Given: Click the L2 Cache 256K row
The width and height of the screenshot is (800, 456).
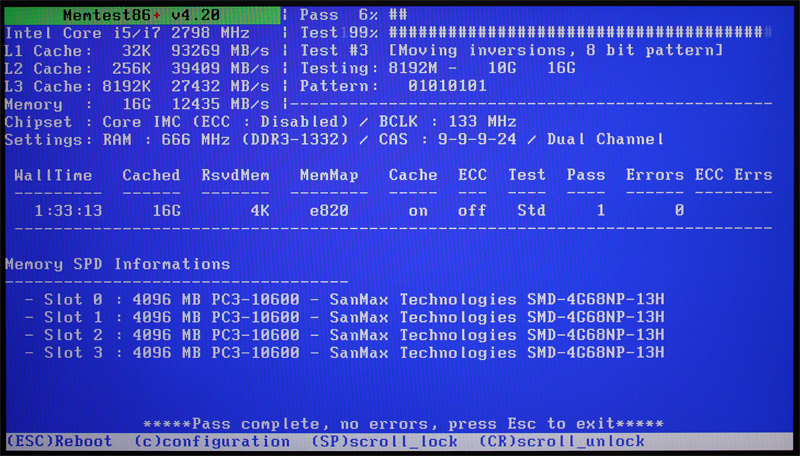Looking at the screenshot, I should point(137,68).
